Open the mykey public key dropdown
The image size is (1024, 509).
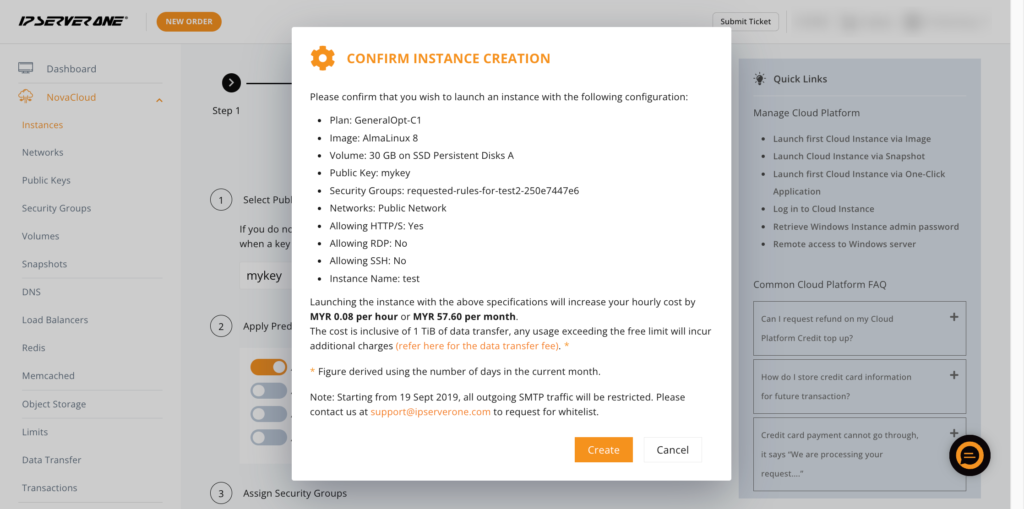coord(266,276)
